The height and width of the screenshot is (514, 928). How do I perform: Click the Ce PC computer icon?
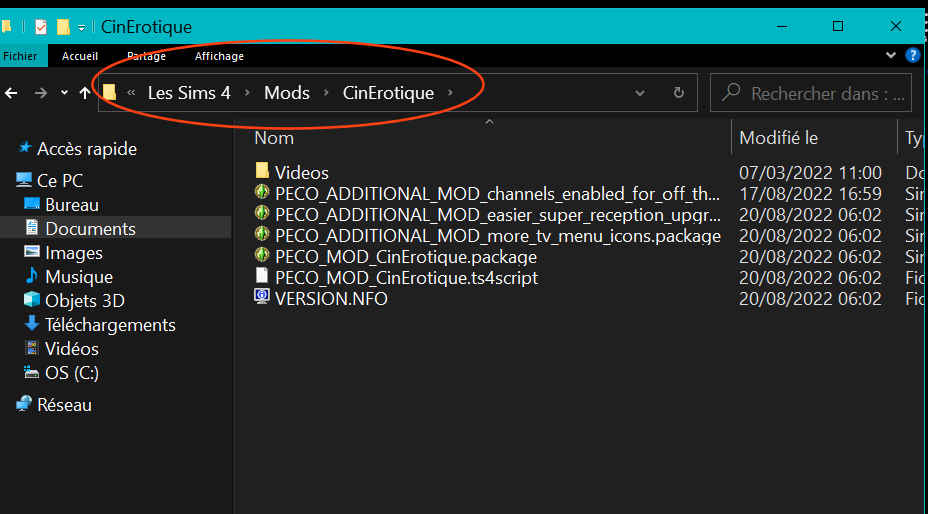coord(24,179)
